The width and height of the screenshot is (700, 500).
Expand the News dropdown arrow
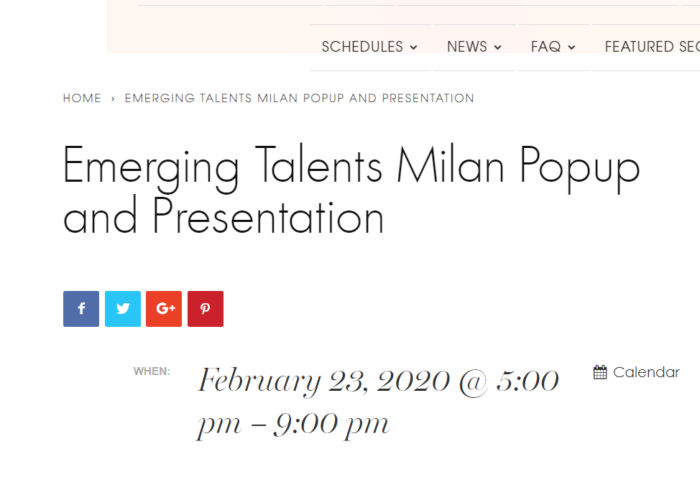[498, 47]
